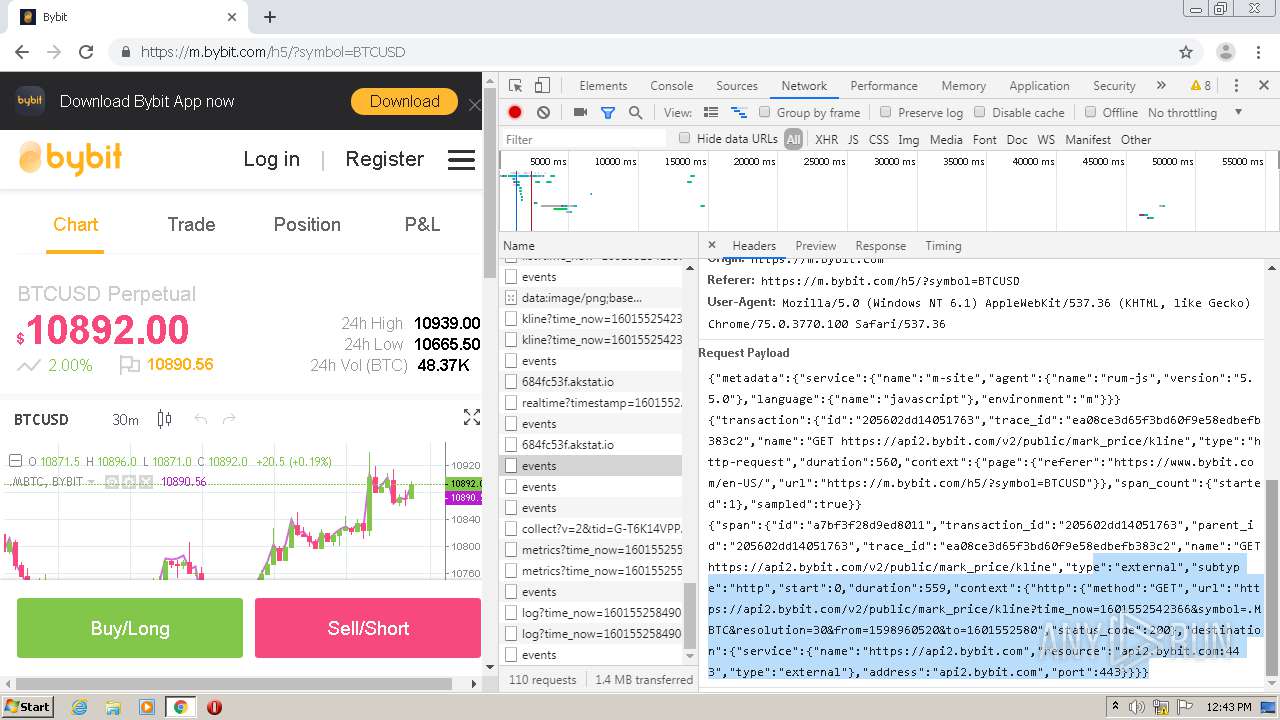Open the Chrome profile avatar
Image resolution: width=1280 pixels, height=720 pixels.
[x=1225, y=52]
